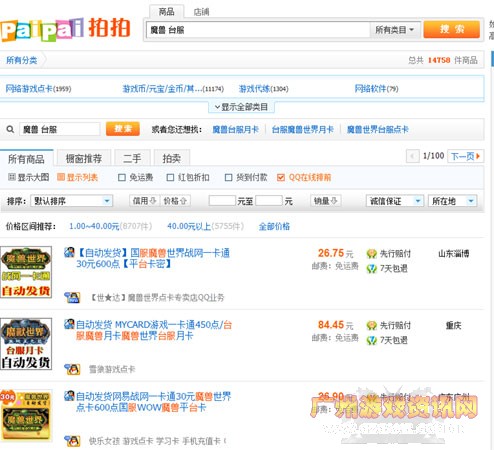The width and height of the screenshot is (494, 450).
Task: Click maximum price input field
Action: pyautogui.click(x=269, y=201)
